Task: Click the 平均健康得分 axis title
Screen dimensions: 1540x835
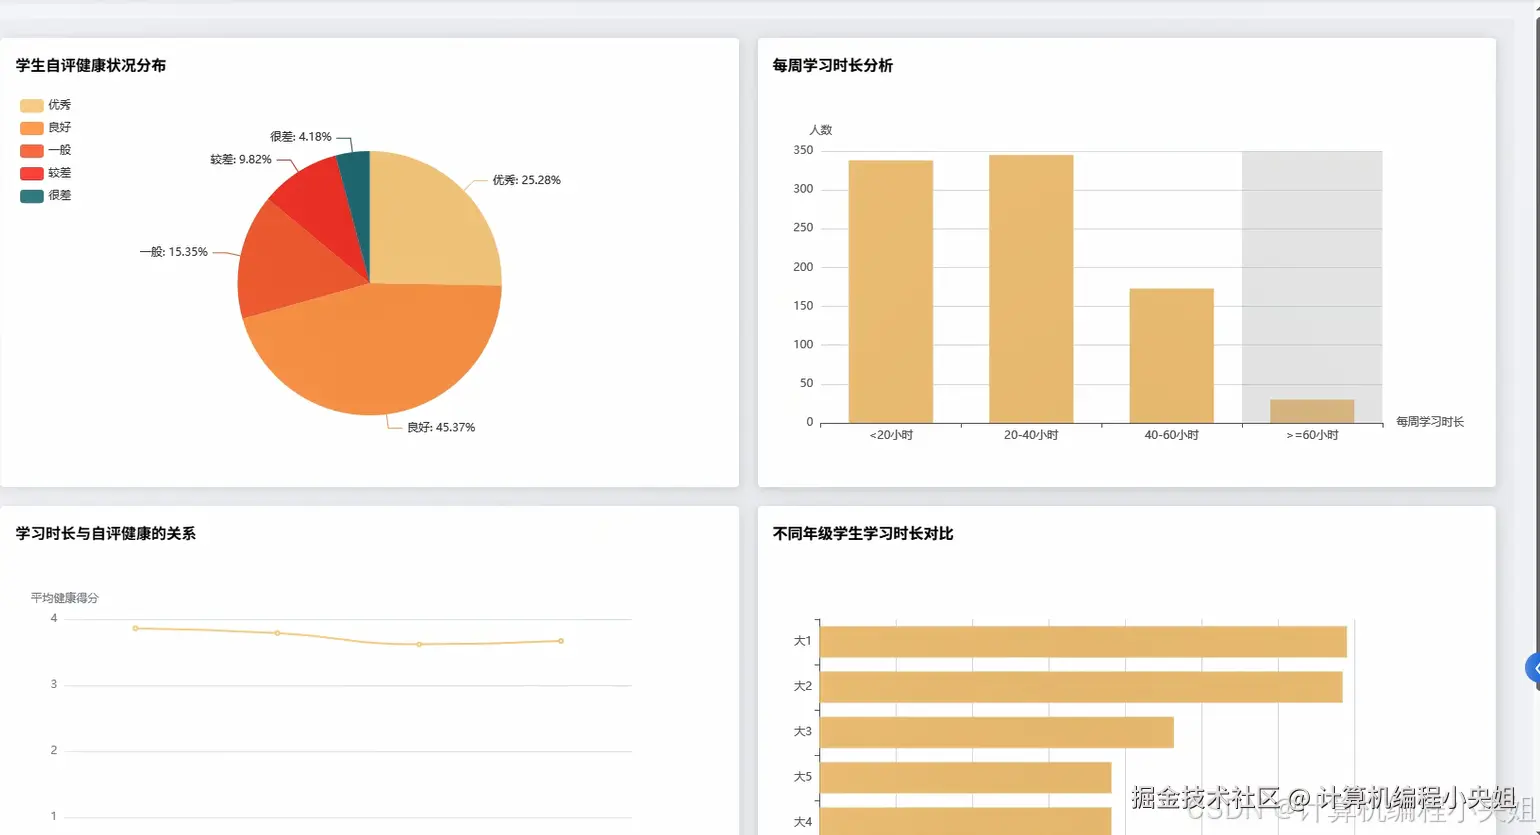Action: pyautogui.click(x=65, y=598)
